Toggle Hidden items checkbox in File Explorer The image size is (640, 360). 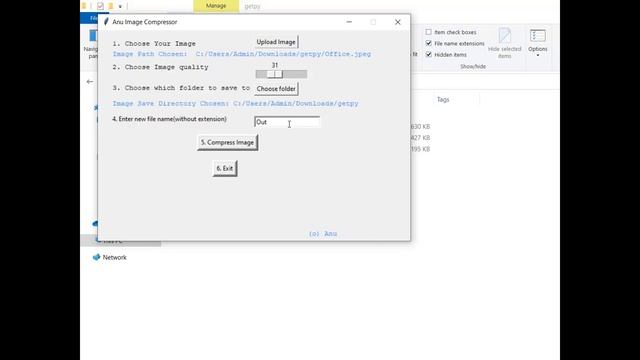(429, 54)
